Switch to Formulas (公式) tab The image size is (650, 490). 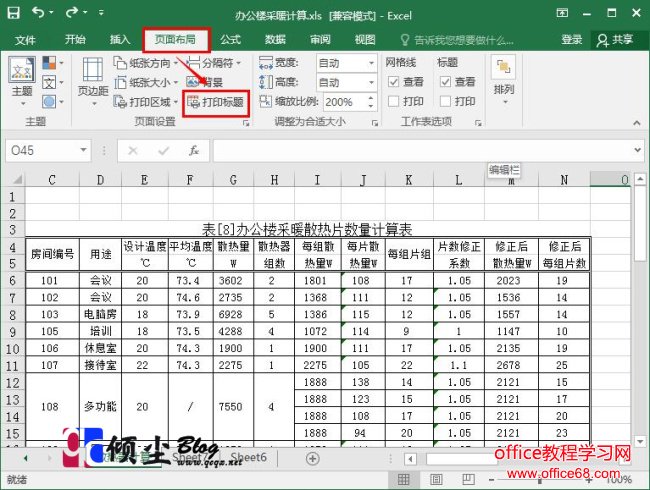(230, 39)
